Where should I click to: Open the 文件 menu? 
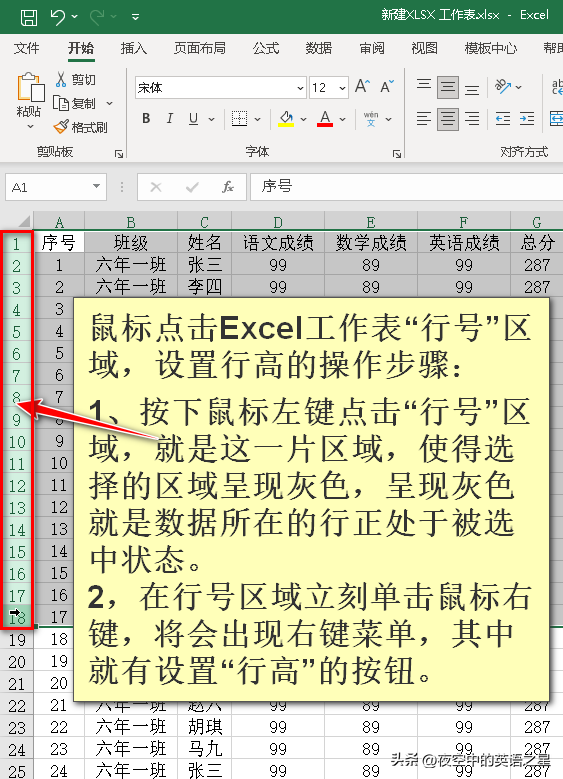26,48
